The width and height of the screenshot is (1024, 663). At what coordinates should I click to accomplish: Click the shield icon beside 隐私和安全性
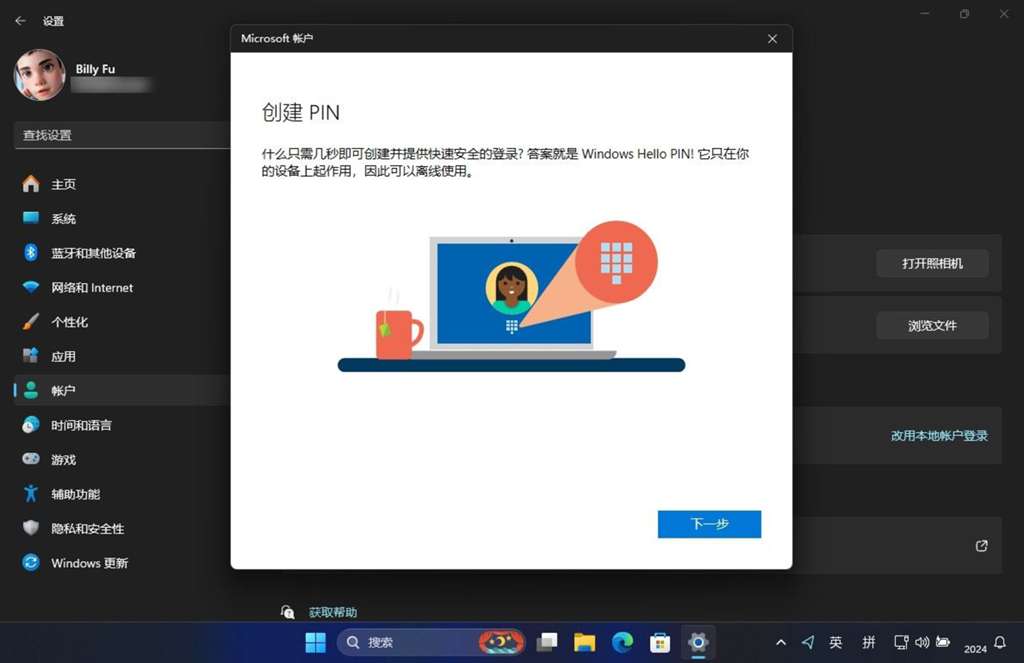pos(31,527)
